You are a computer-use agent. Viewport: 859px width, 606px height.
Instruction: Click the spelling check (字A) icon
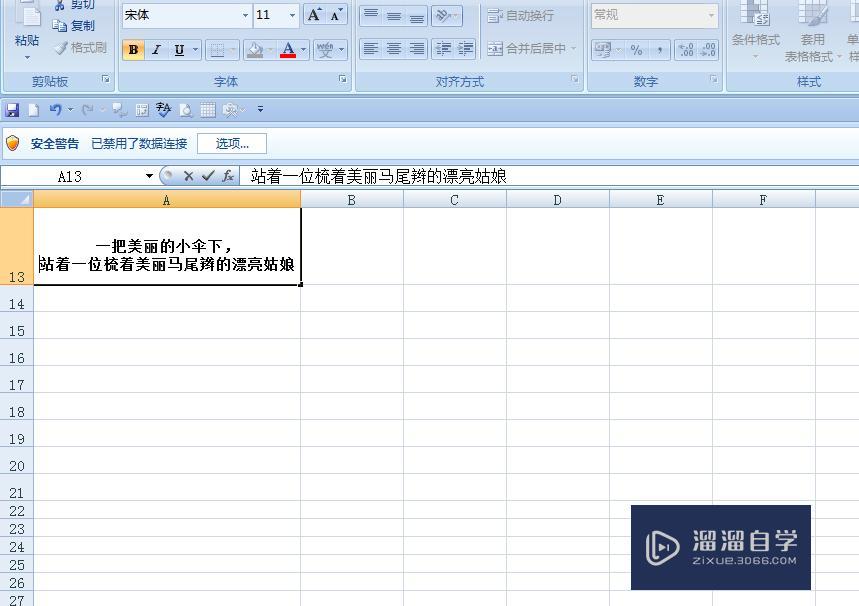[163, 110]
